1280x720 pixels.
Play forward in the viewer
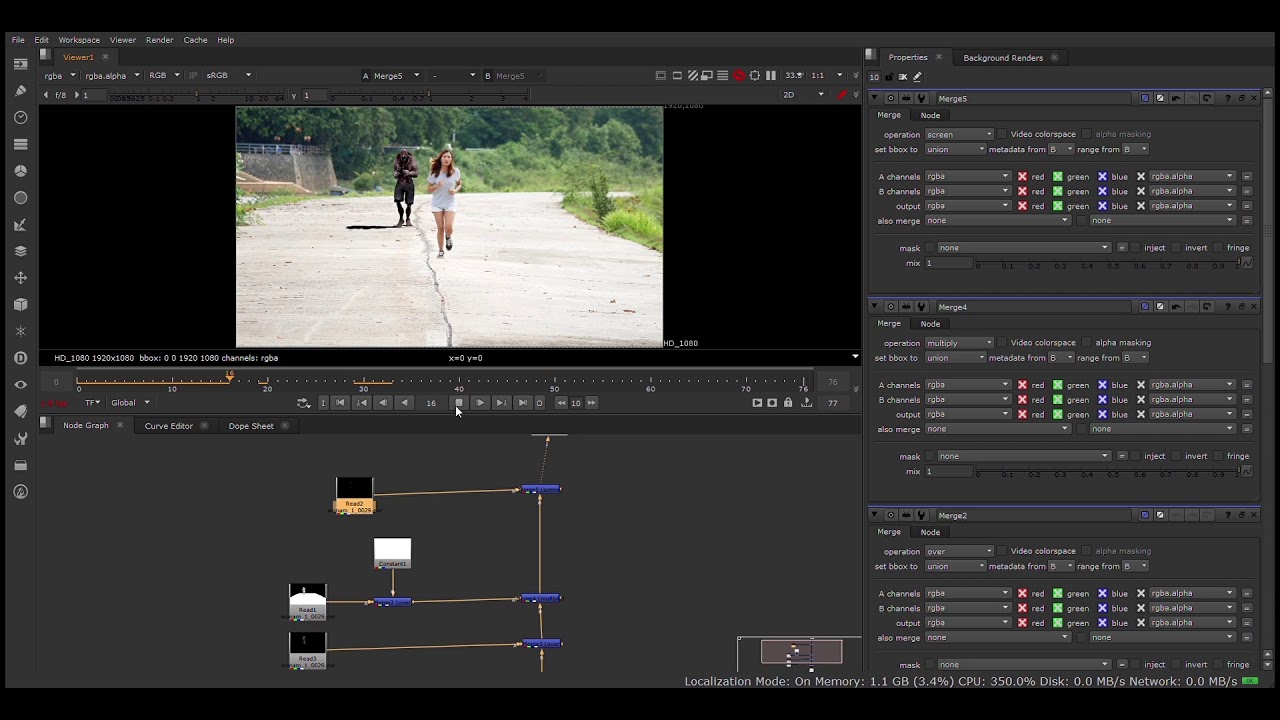pyautogui.click(x=479, y=403)
